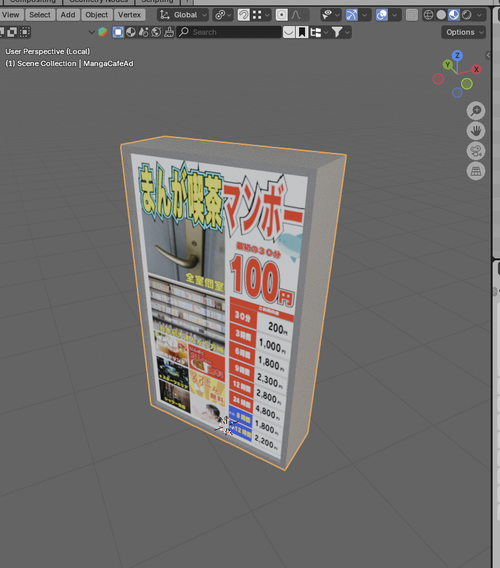Open the View menu
The height and width of the screenshot is (568, 500).
pos(11,15)
